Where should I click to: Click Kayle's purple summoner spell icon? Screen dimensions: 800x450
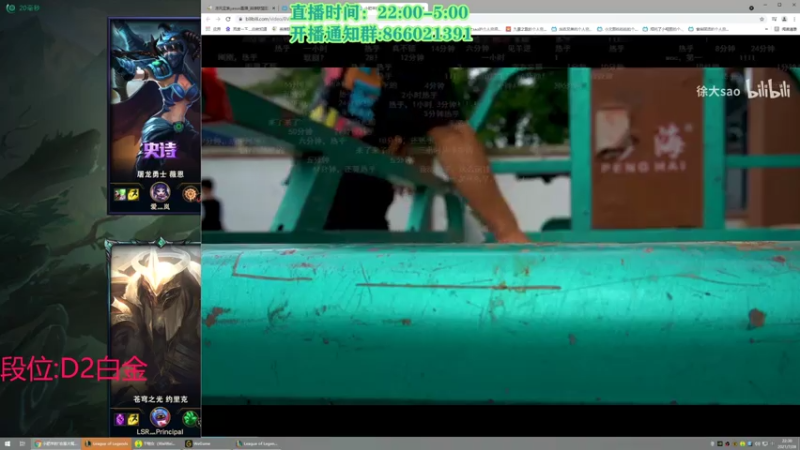click(x=120, y=419)
